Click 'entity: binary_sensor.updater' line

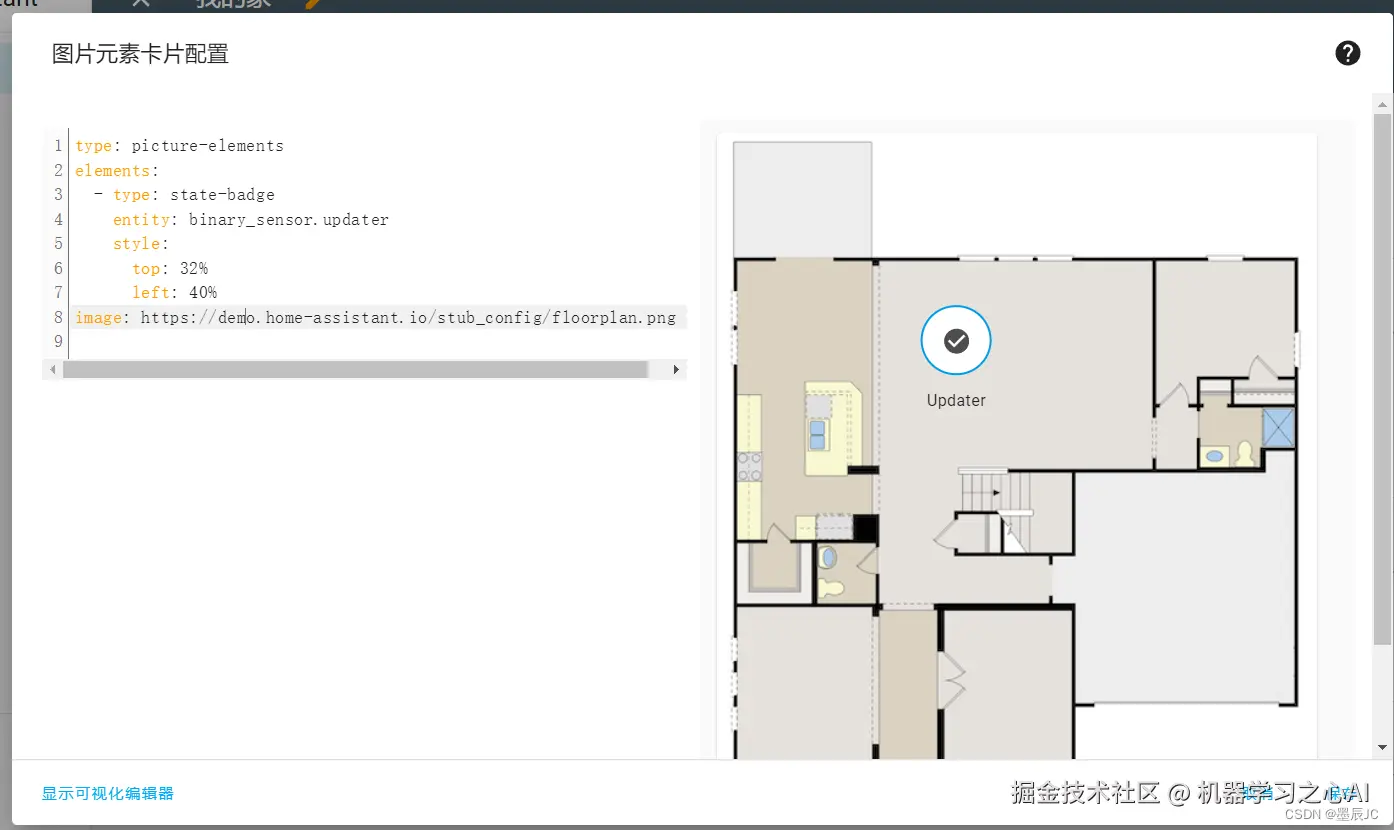click(251, 219)
